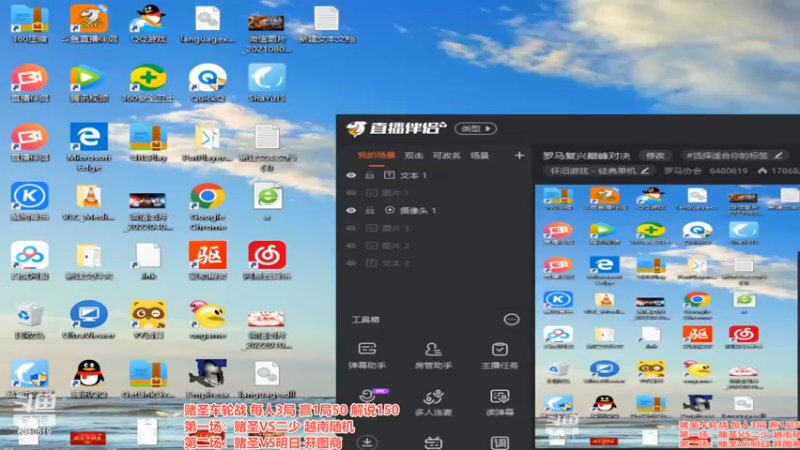Open 网易云音乐 red desktop shortcut
This screenshot has height=450, width=800.
[x=267, y=261]
